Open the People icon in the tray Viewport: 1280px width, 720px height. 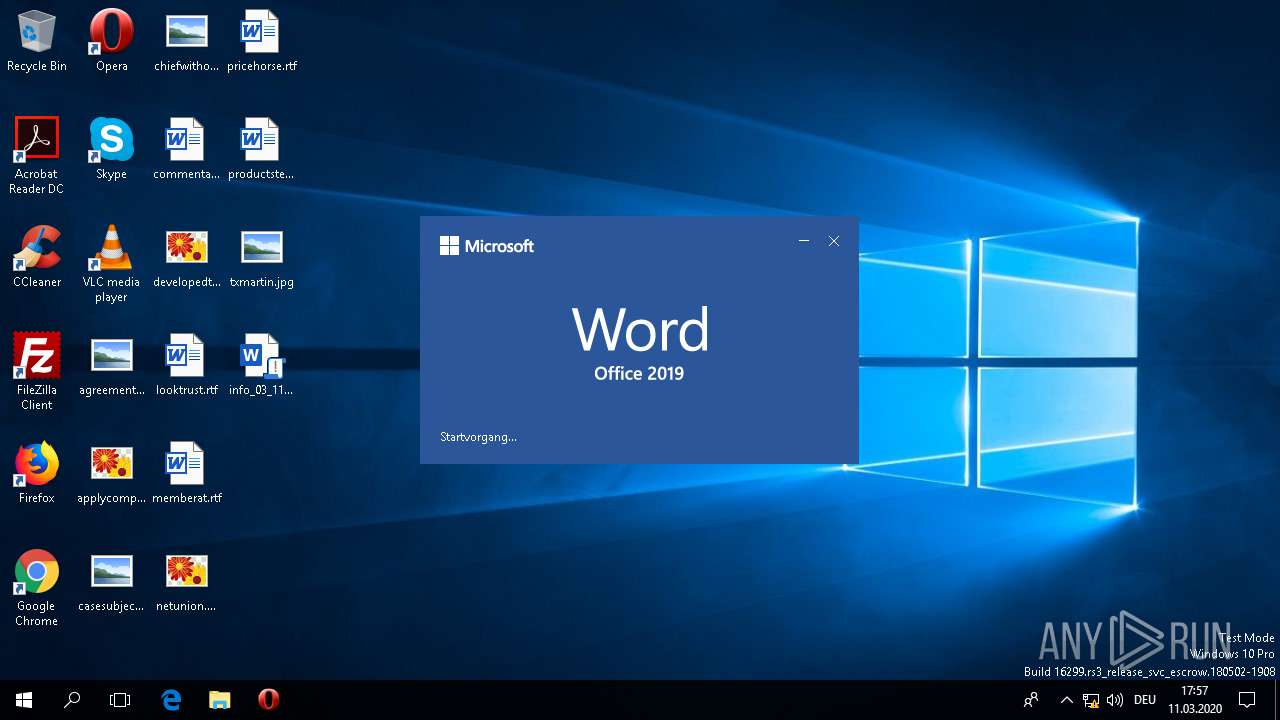pos(1031,700)
